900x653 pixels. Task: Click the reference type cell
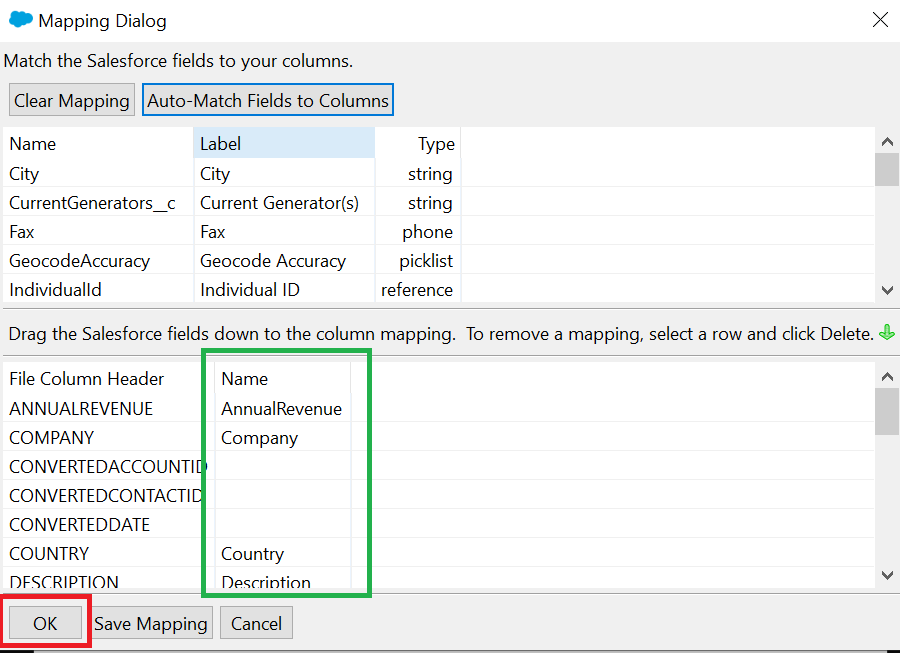click(418, 290)
